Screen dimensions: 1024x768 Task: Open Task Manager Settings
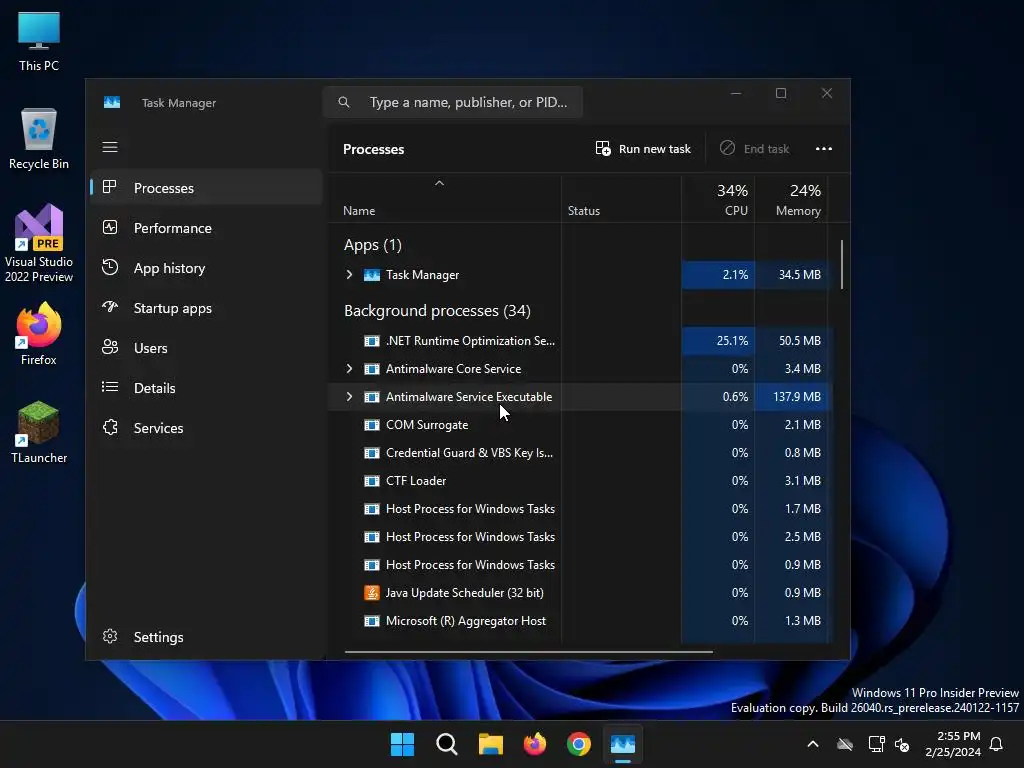point(206,637)
